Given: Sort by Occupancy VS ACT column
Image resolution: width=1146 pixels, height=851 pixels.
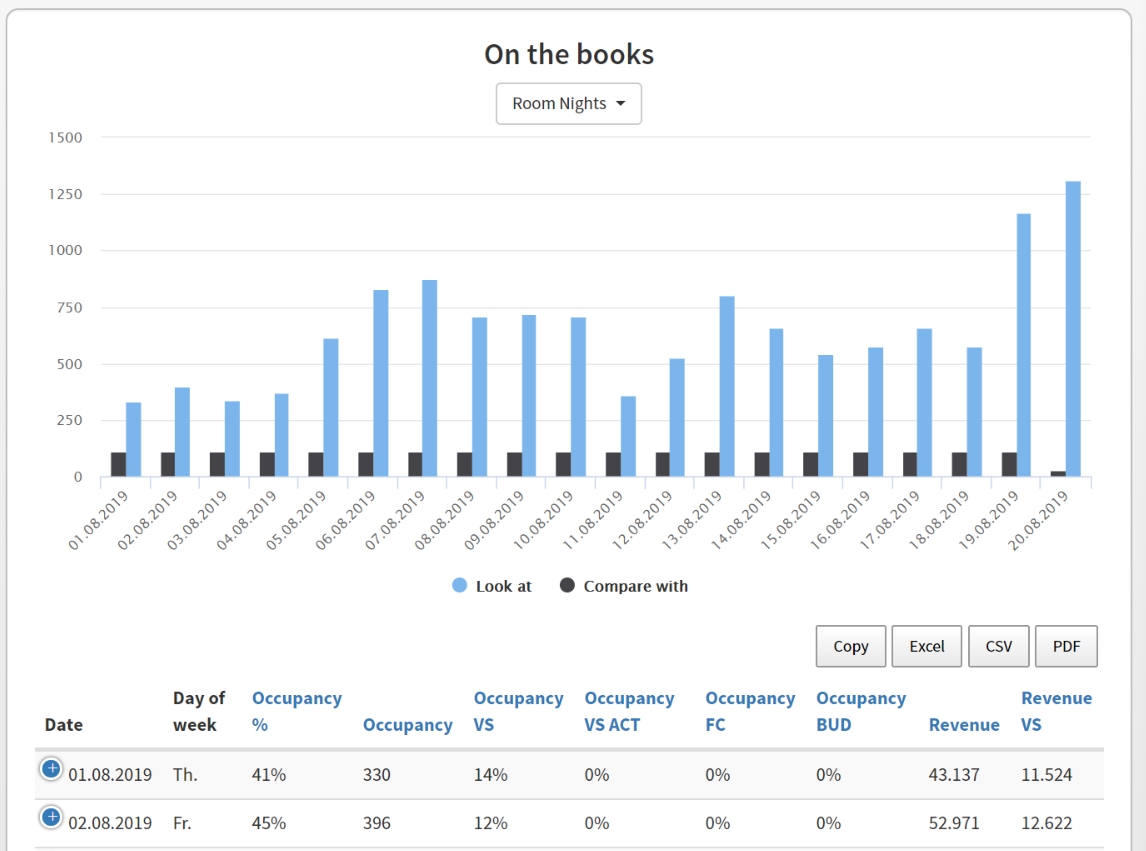Looking at the screenshot, I should pos(629,711).
